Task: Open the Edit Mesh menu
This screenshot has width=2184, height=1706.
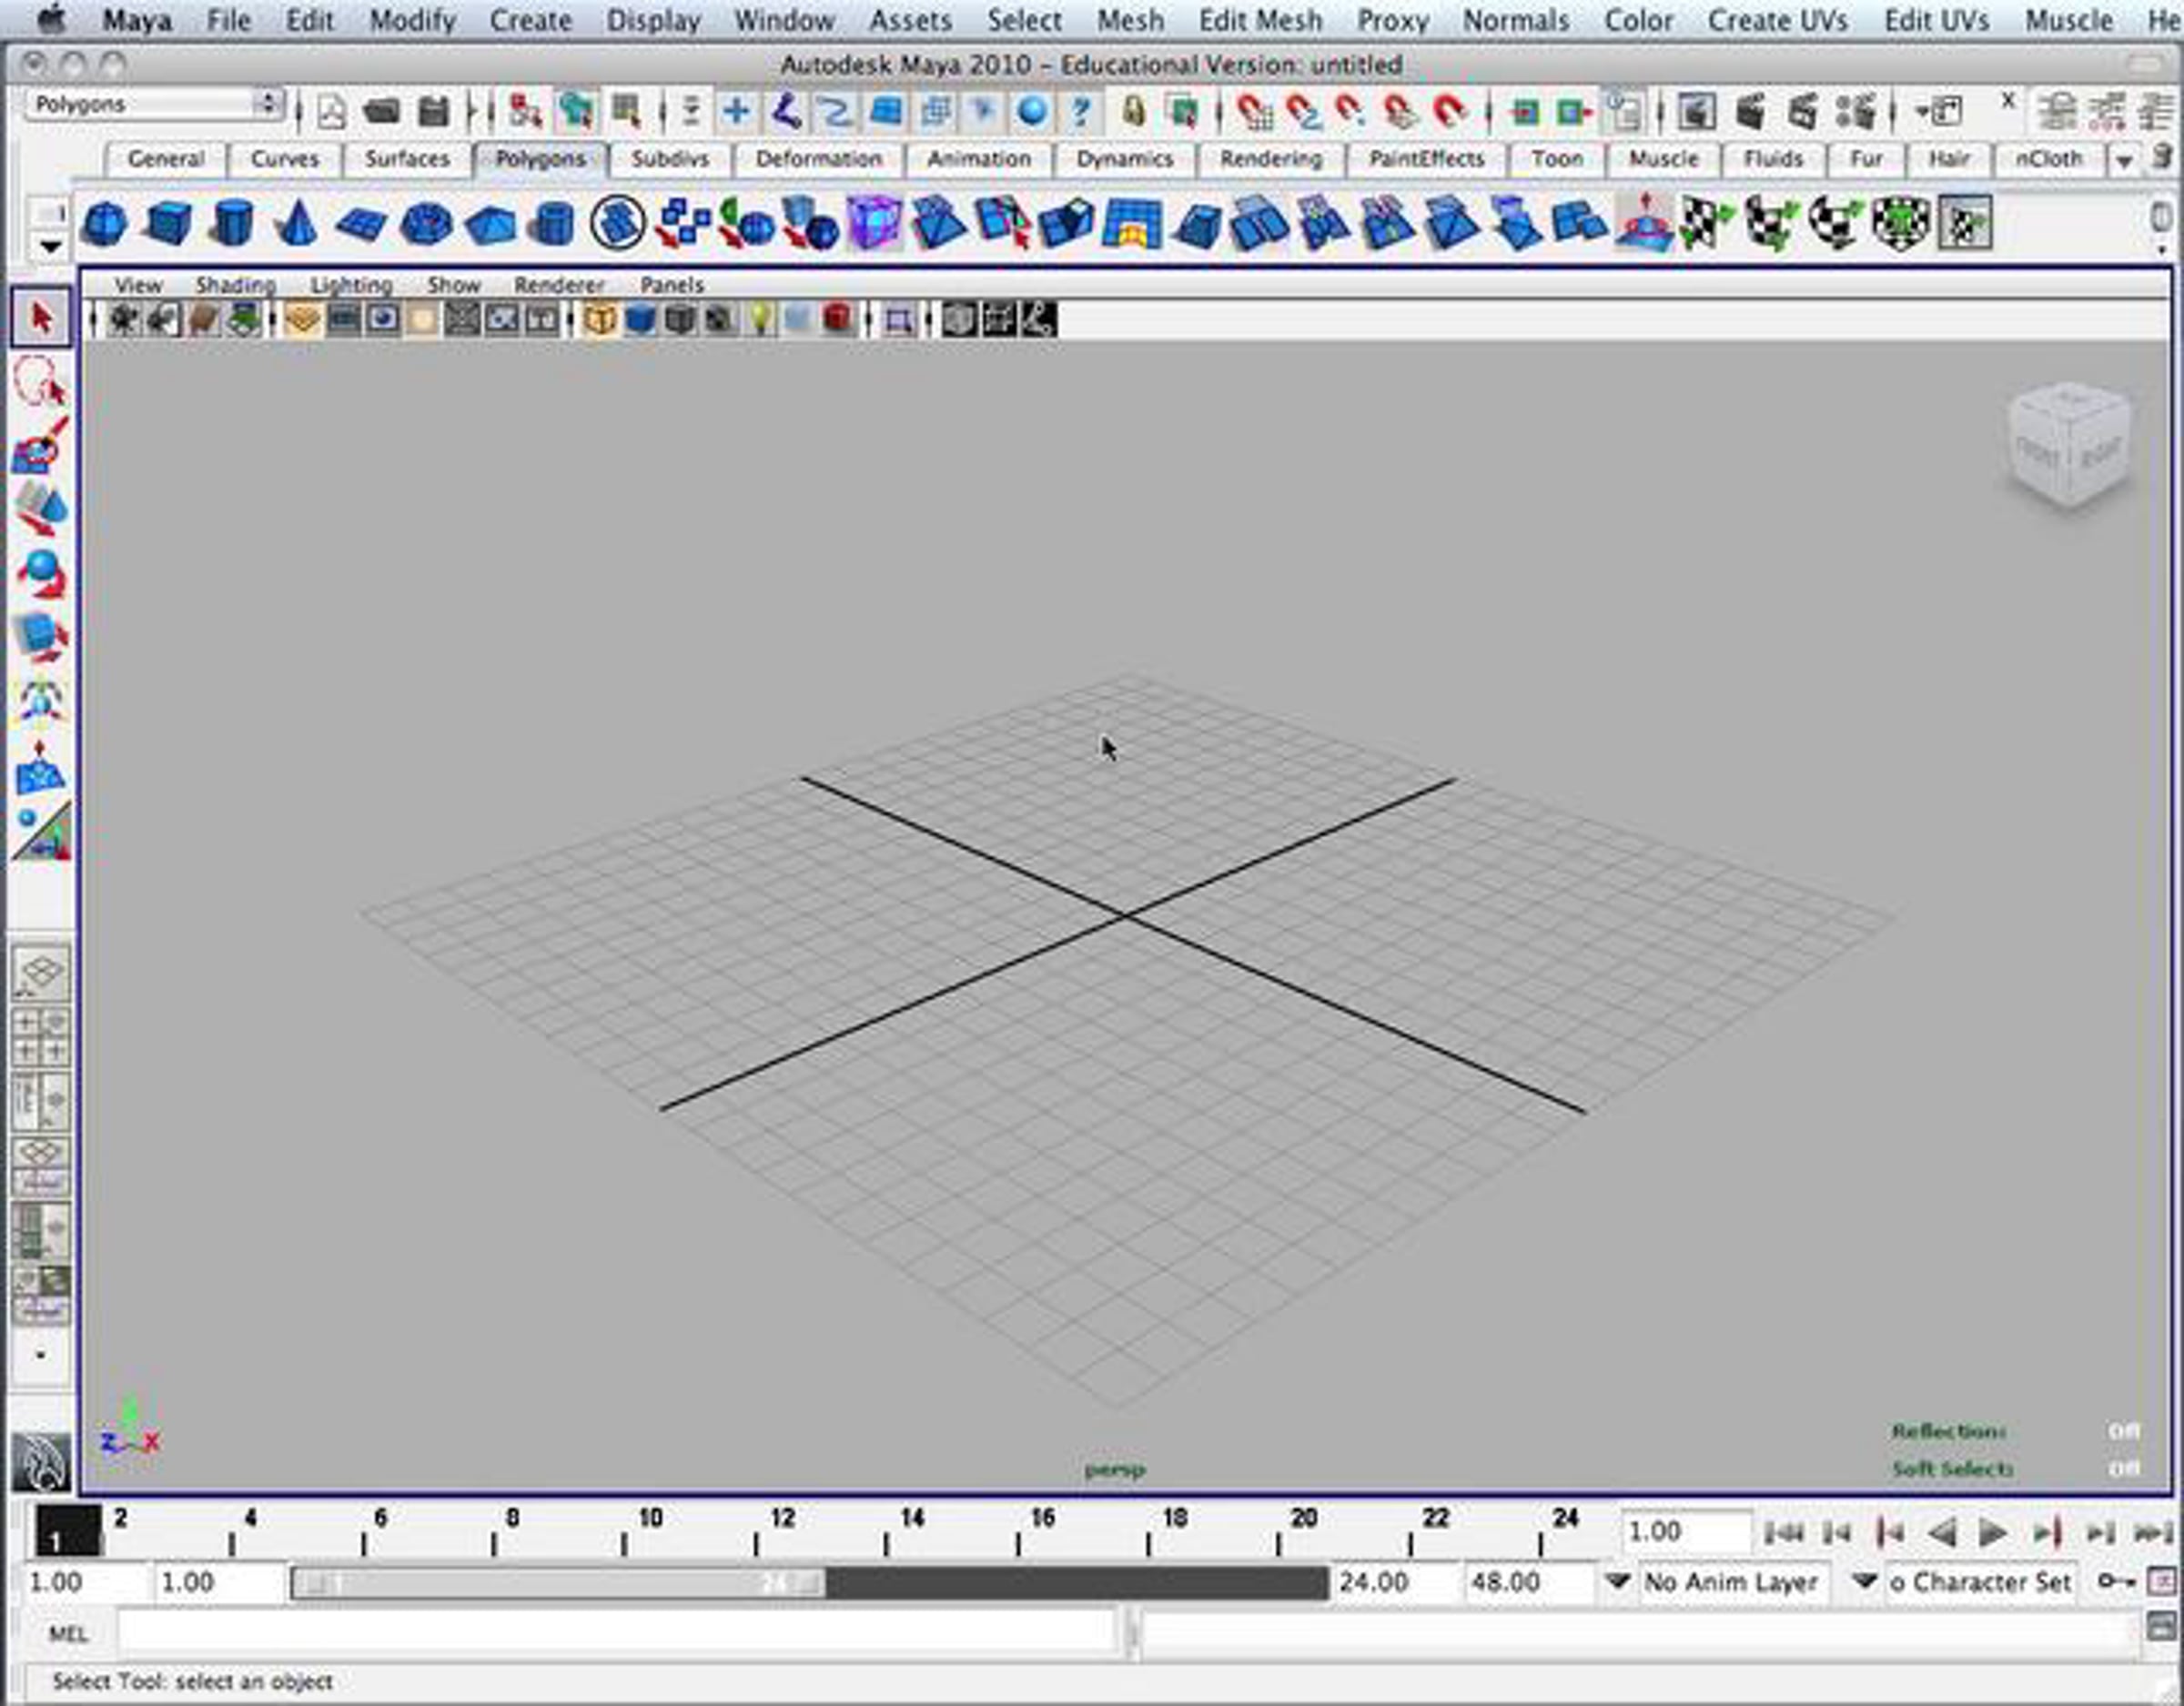Action: (x=1259, y=20)
